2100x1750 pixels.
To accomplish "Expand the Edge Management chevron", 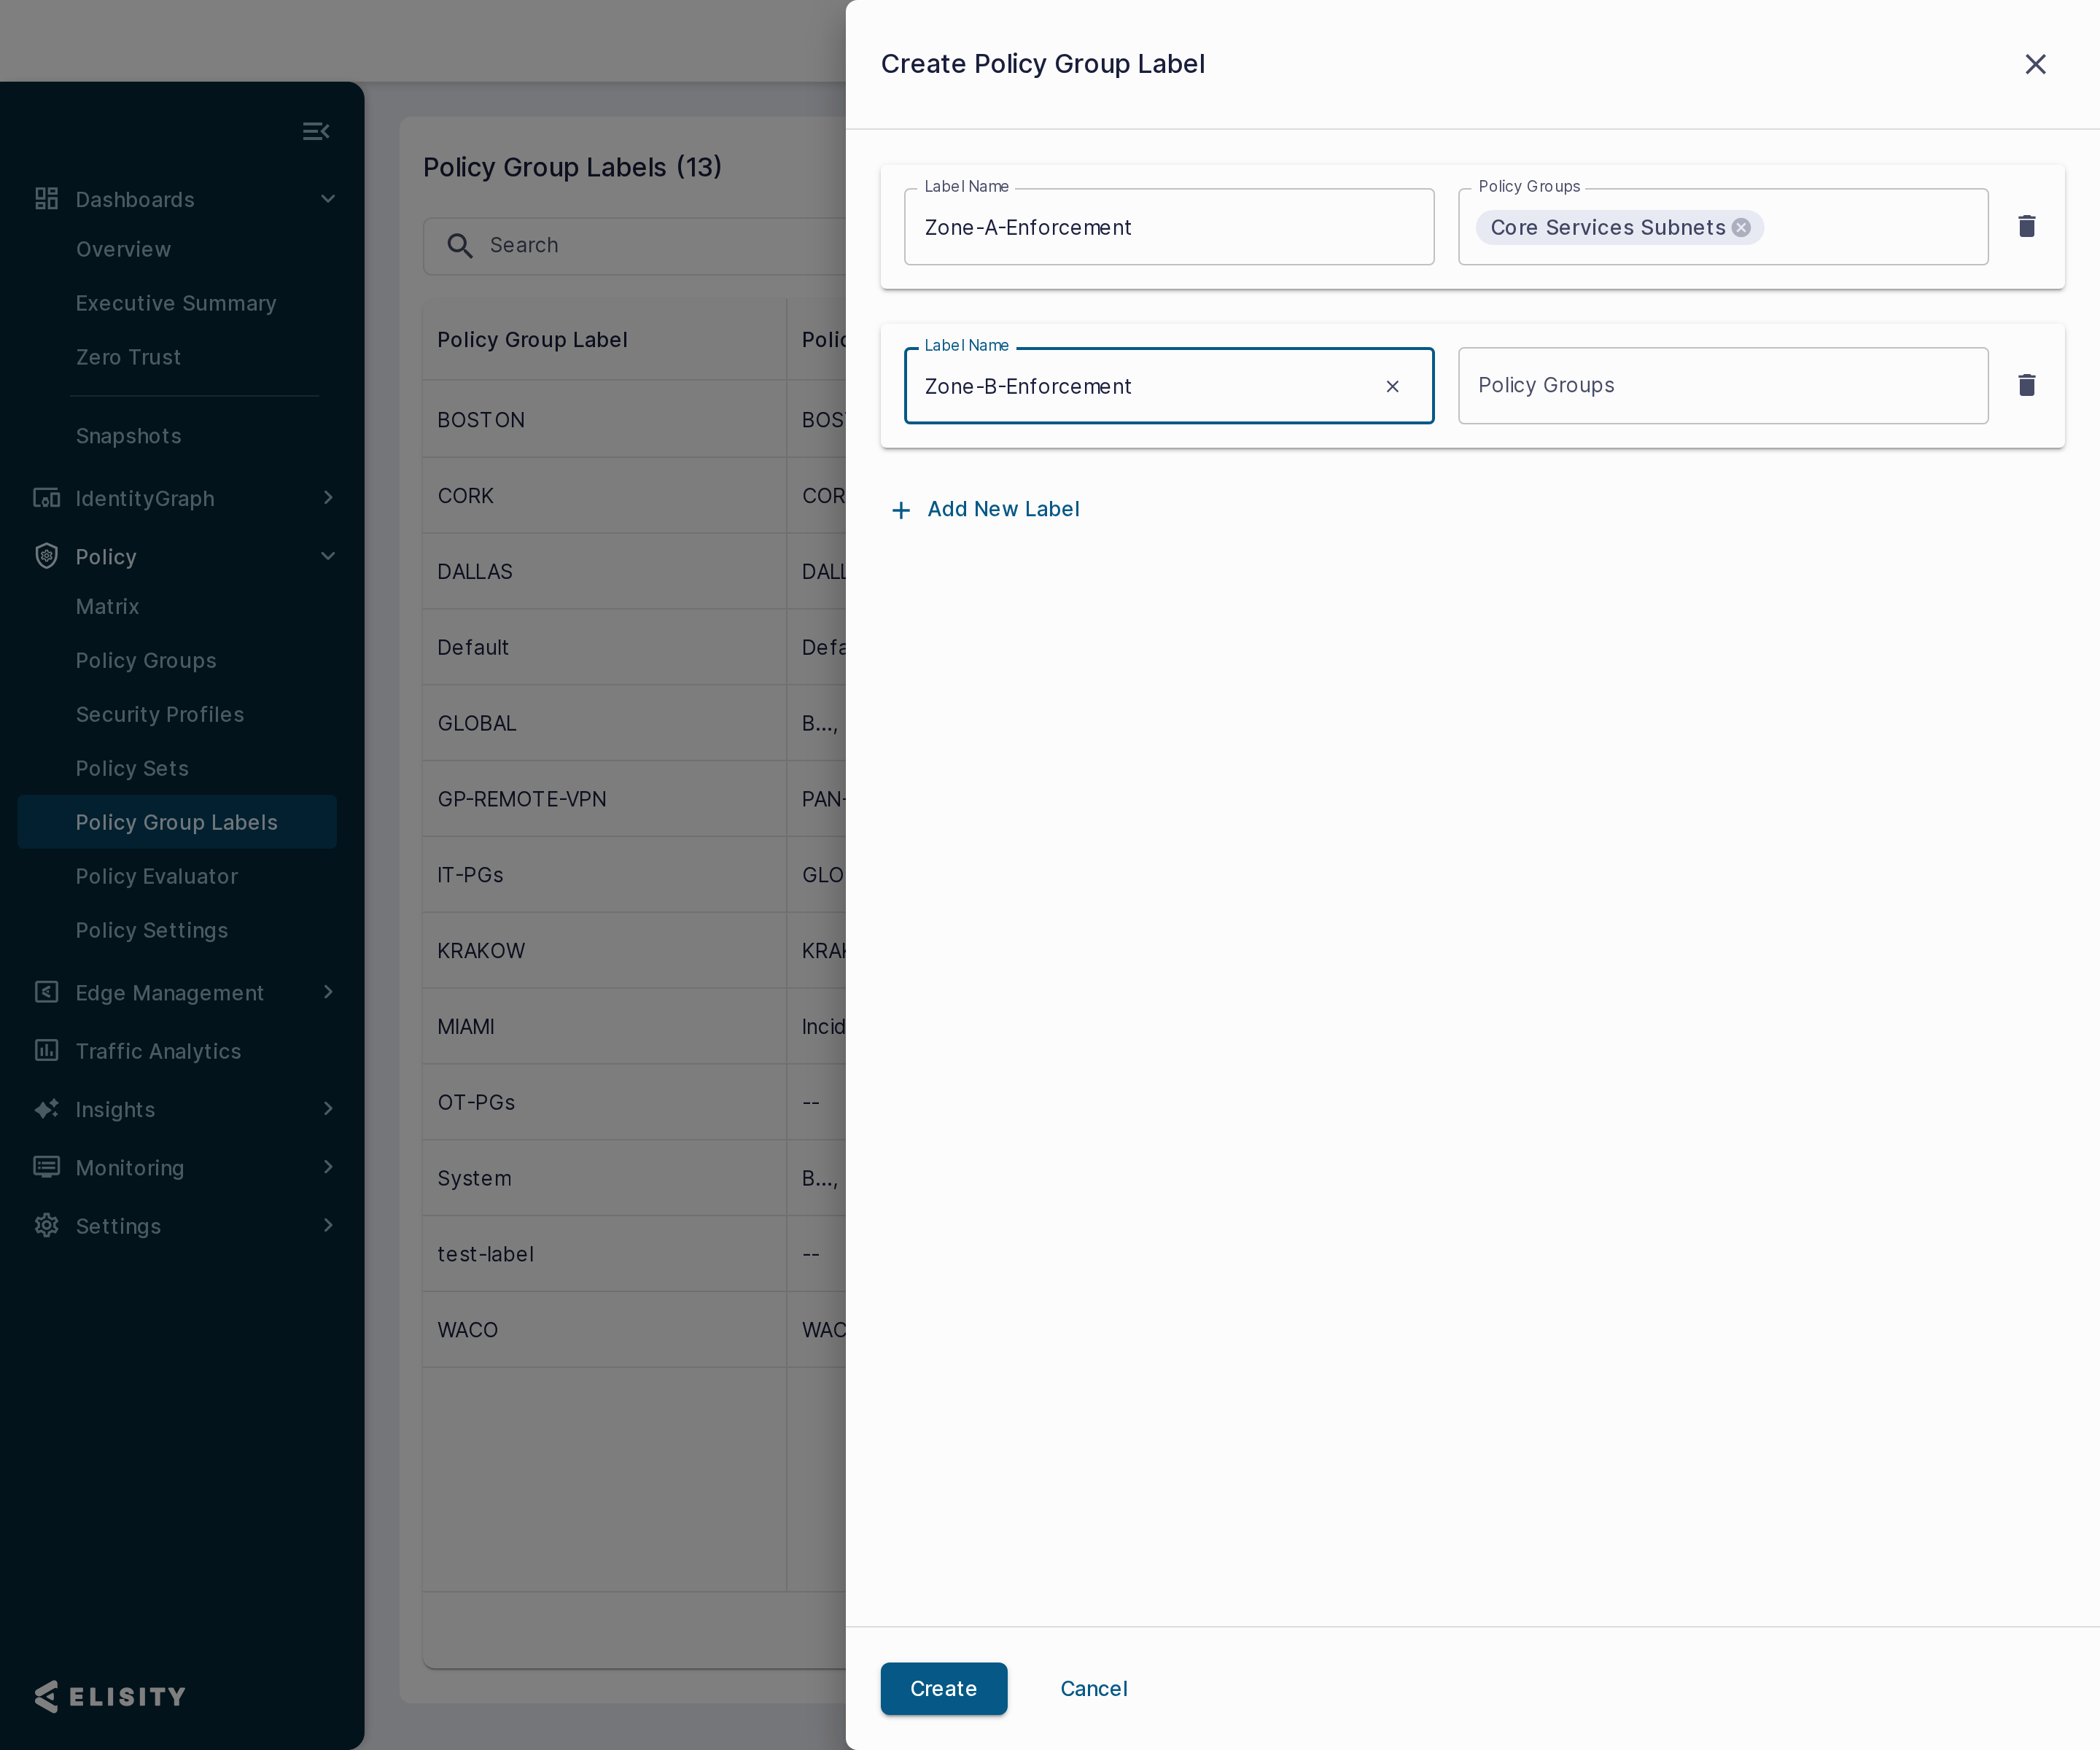I will point(328,992).
